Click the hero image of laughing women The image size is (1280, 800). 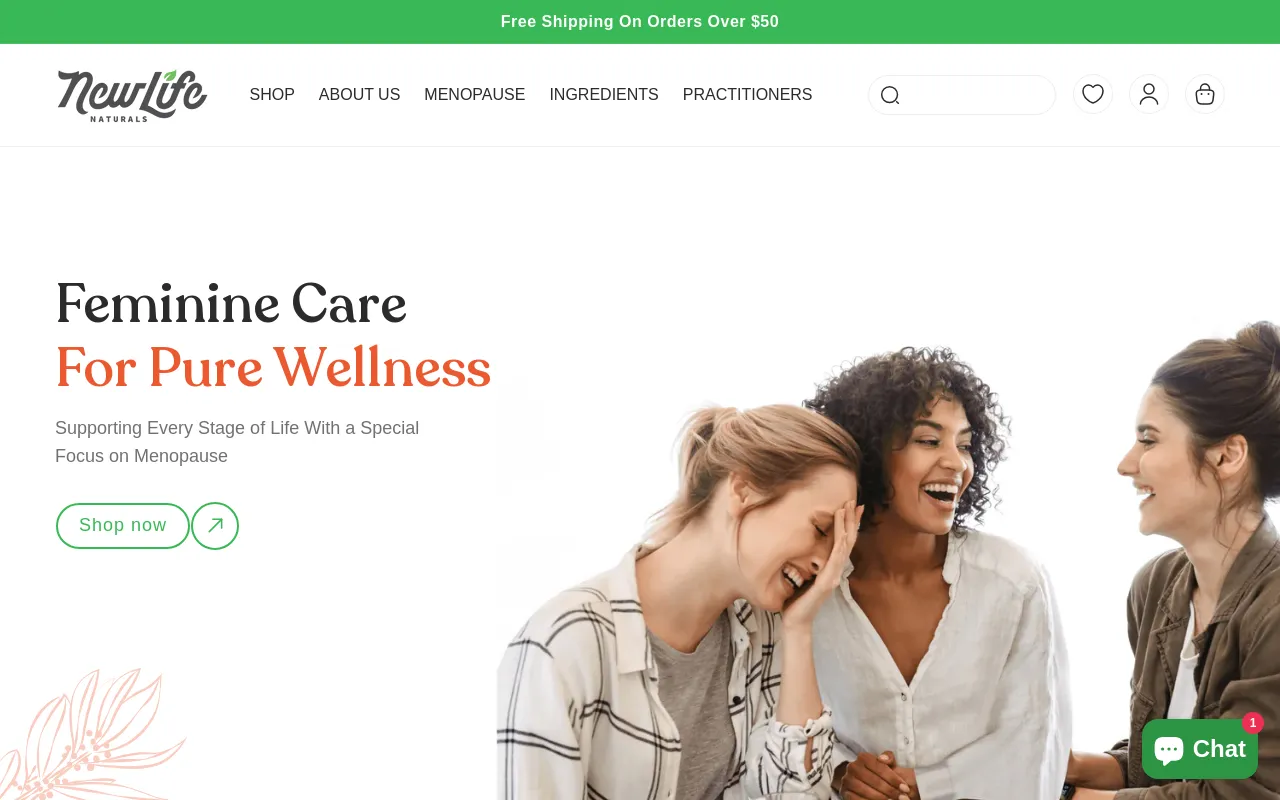pos(888,560)
